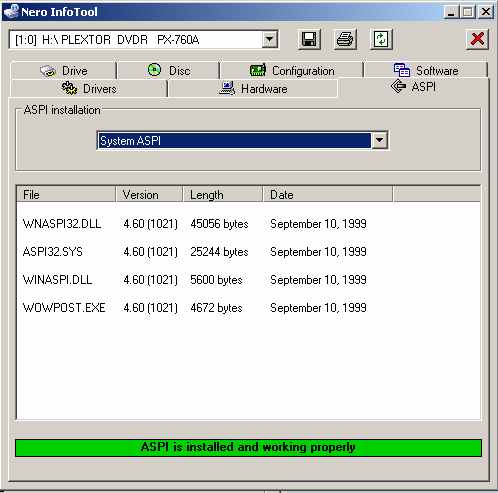Switch to the Disc tab
Screen dimensions: 498x493
tap(169, 71)
